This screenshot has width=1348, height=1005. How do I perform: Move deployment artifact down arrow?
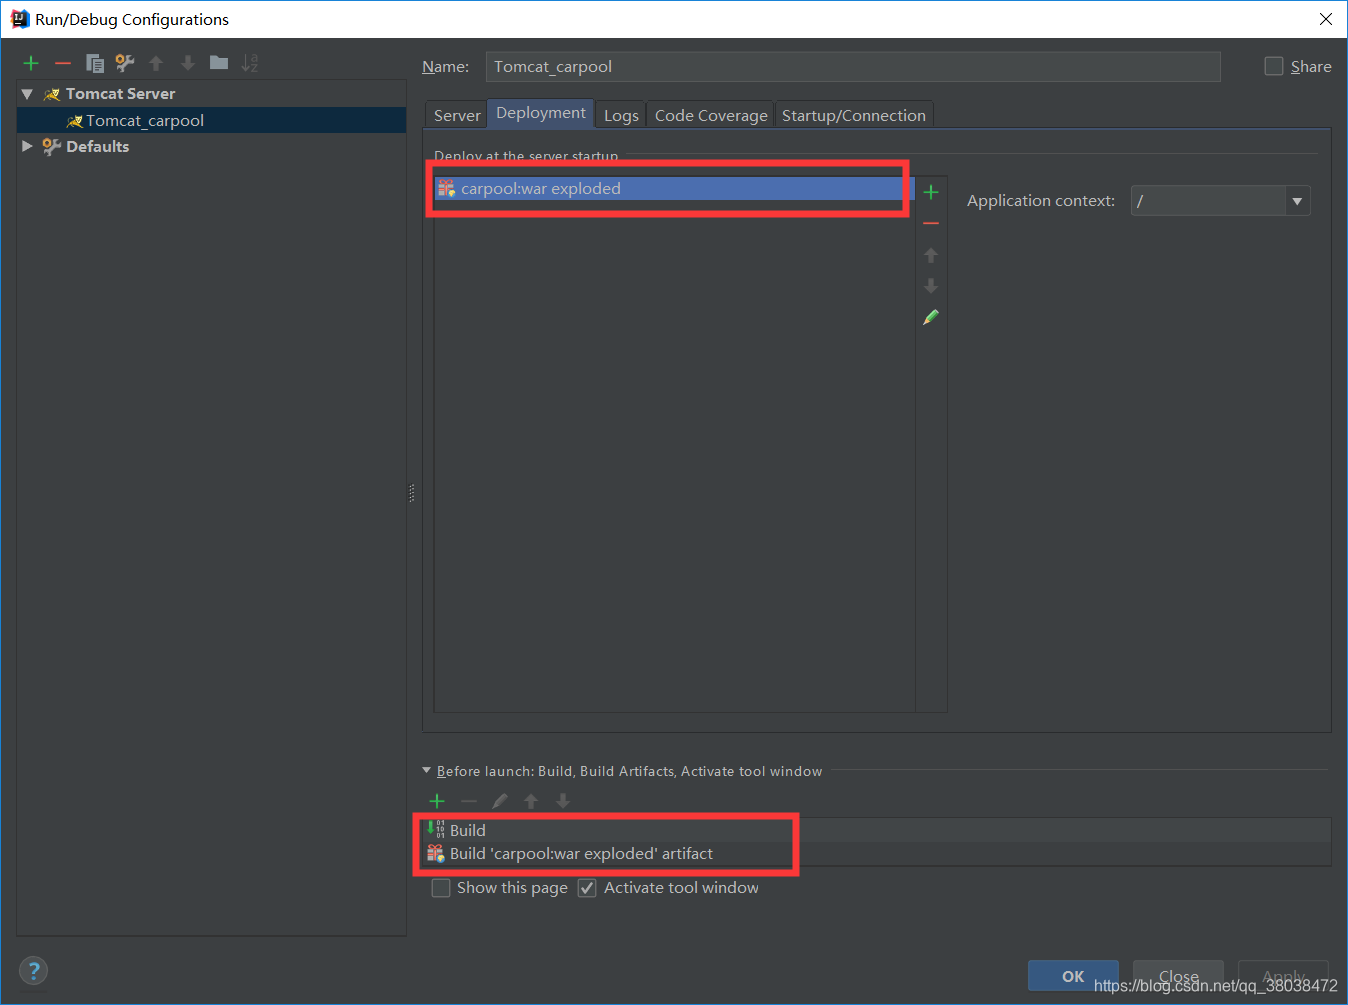tap(931, 286)
